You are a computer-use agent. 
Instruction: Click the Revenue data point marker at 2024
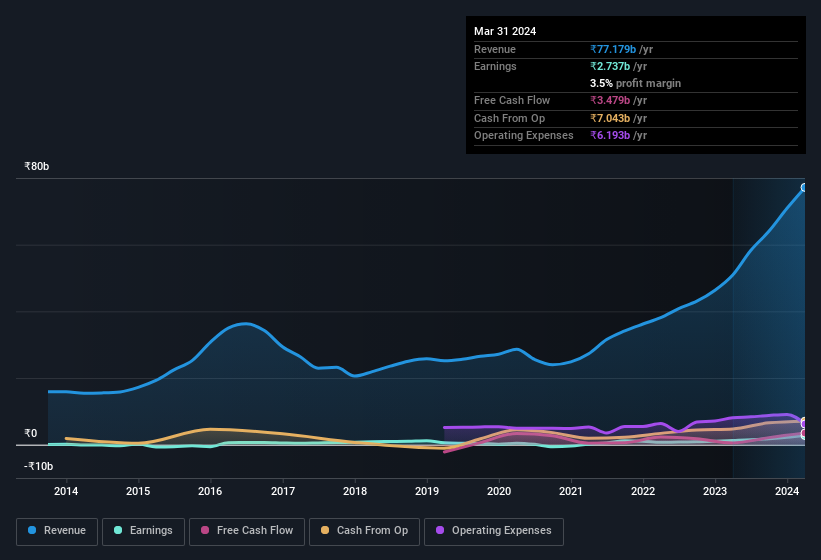pos(805,187)
